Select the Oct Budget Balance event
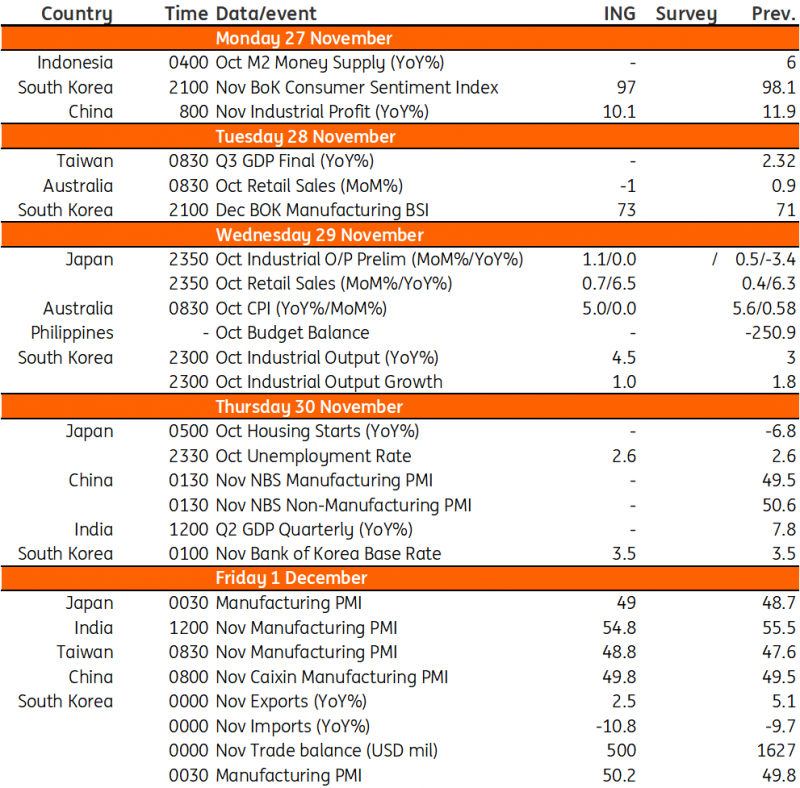Image resolution: width=800 pixels, height=788 pixels. pos(292,333)
